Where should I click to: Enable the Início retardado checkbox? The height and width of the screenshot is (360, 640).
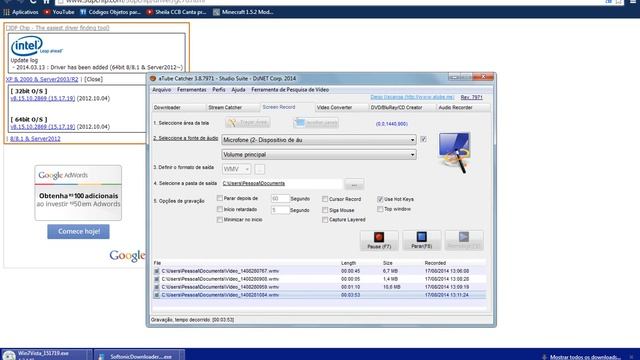tap(220, 209)
